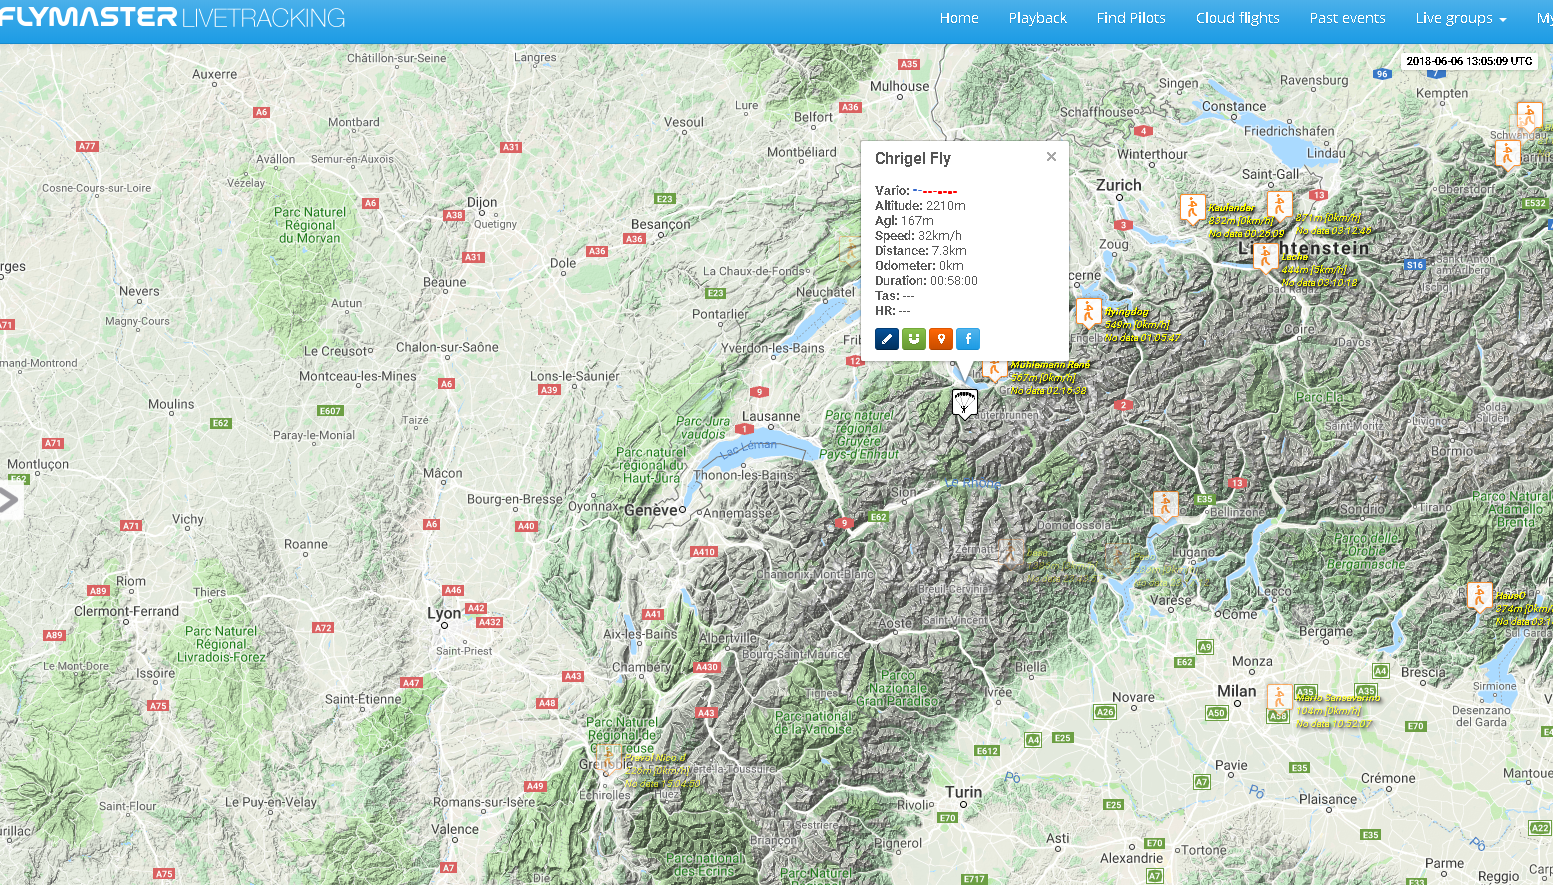The height and width of the screenshot is (885, 1553).
Task: Click the Duration 00:58:00 value
Action: [954, 281]
